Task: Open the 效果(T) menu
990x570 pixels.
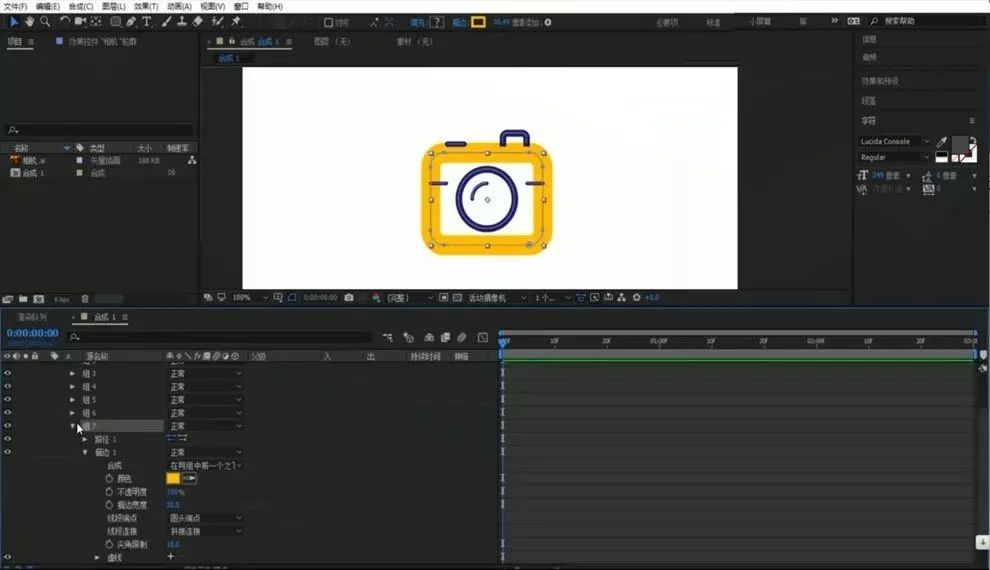Action: coord(146,6)
